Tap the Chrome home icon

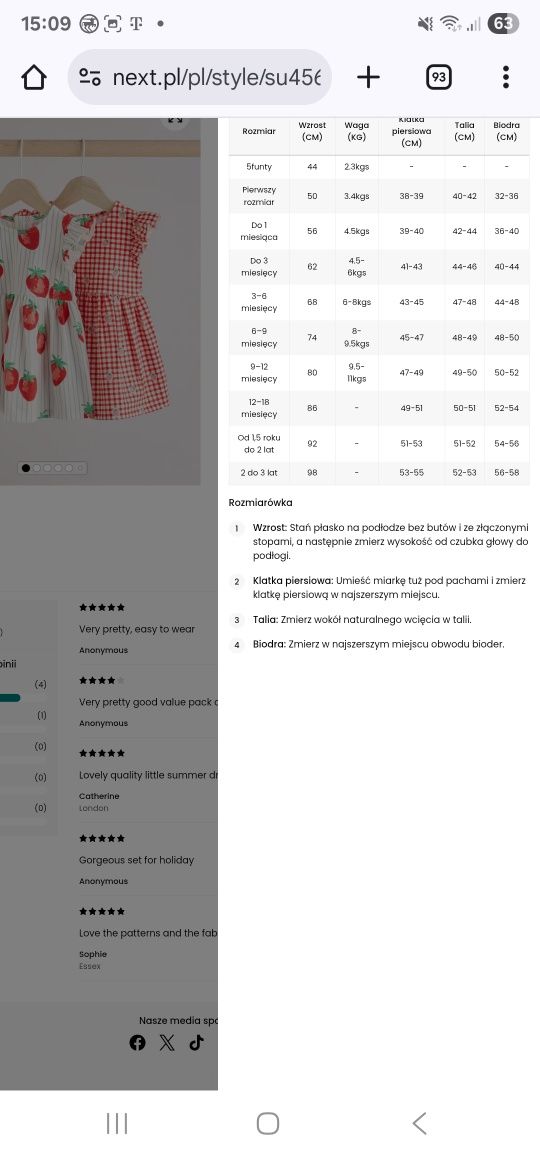coord(34,78)
